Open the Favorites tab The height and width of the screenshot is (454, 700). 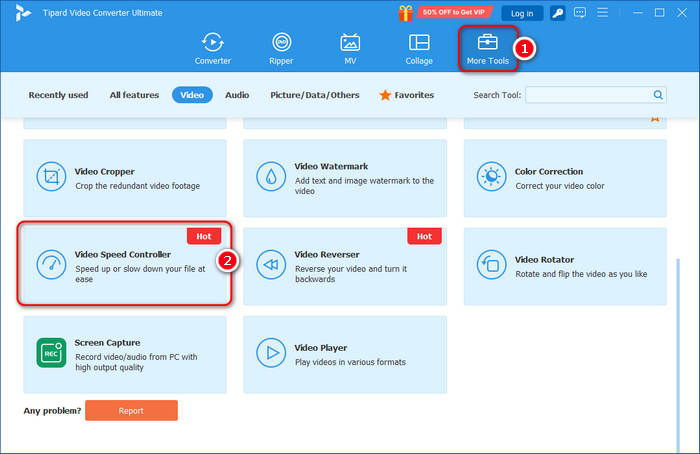tap(407, 95)
